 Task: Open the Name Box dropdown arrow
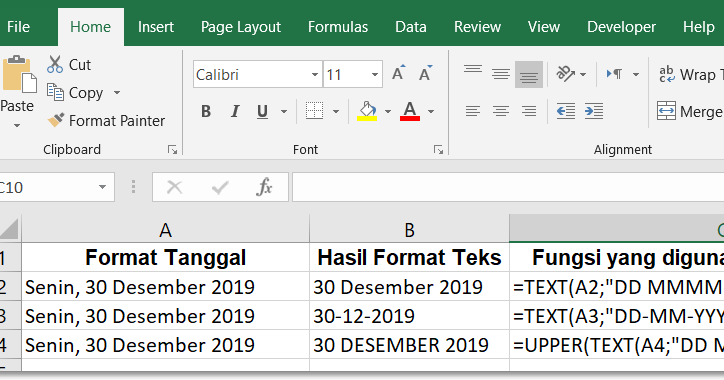[103, 187]
